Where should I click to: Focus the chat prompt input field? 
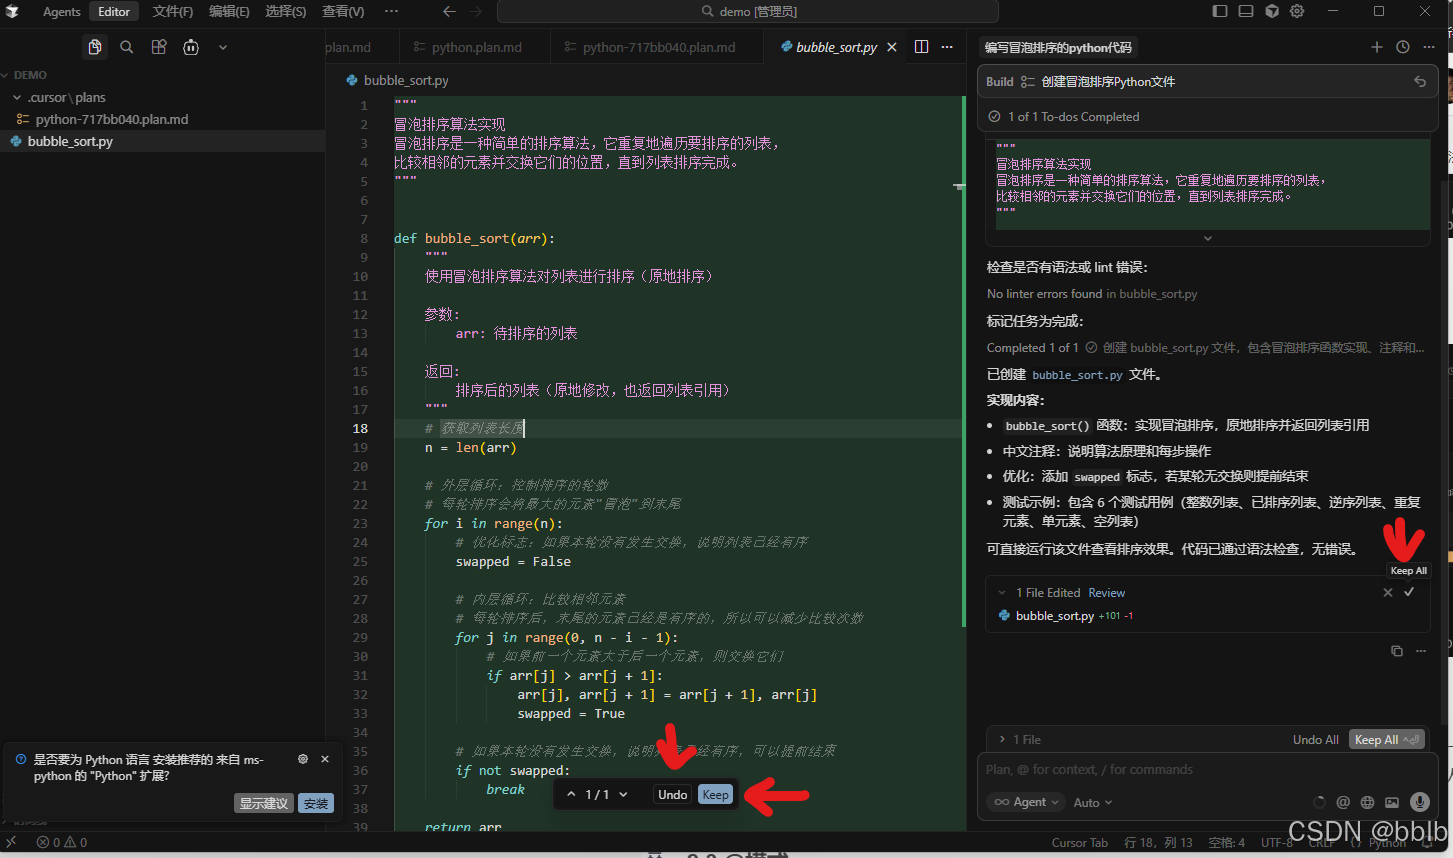1208,770
